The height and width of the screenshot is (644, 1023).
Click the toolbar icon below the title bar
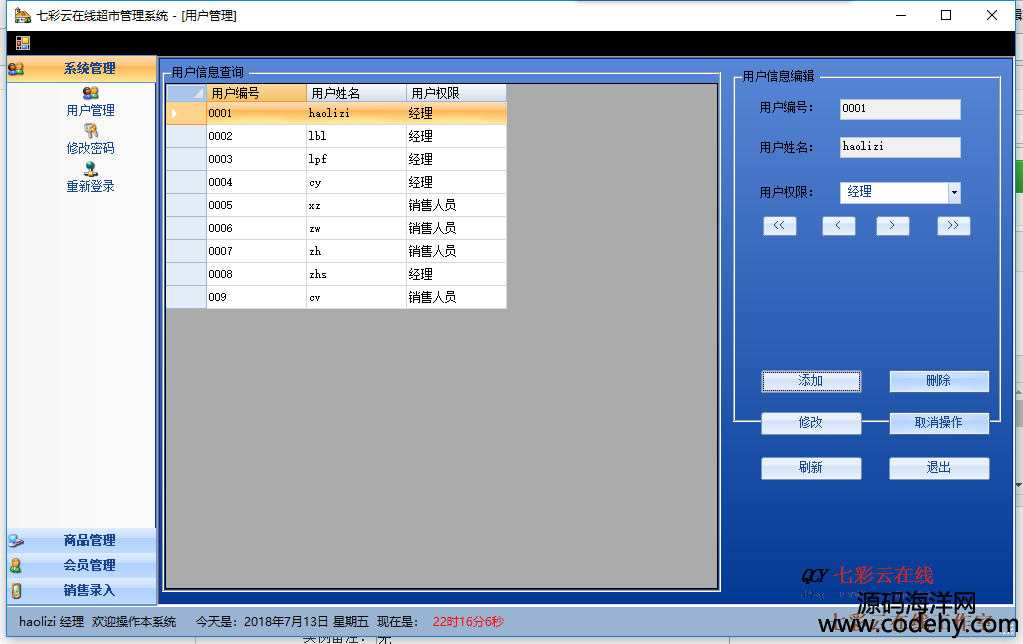pyautogui.click(x=22, y=43)
